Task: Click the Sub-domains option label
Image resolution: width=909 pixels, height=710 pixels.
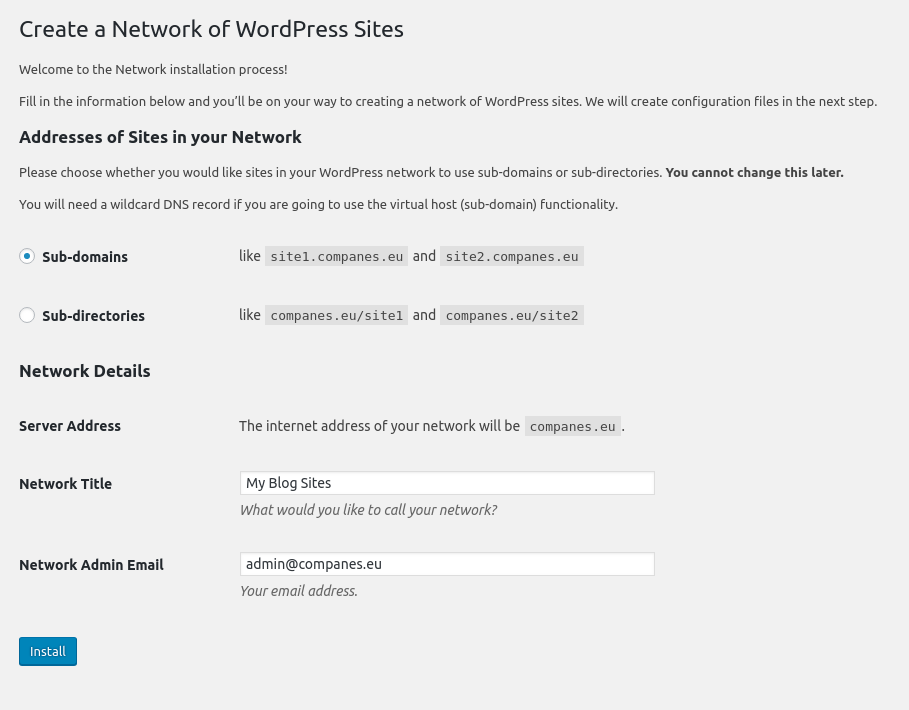Action: [85, 257]
